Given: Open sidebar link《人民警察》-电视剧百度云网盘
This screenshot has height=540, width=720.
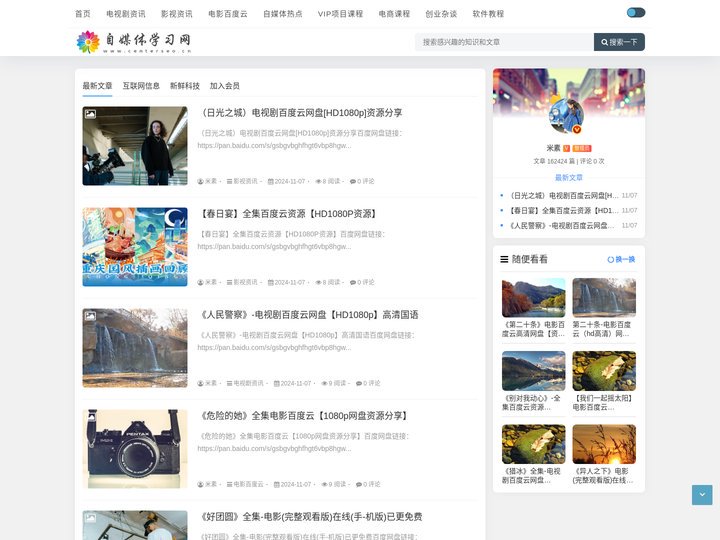Looking at the screenshot, I should point(562,225).
